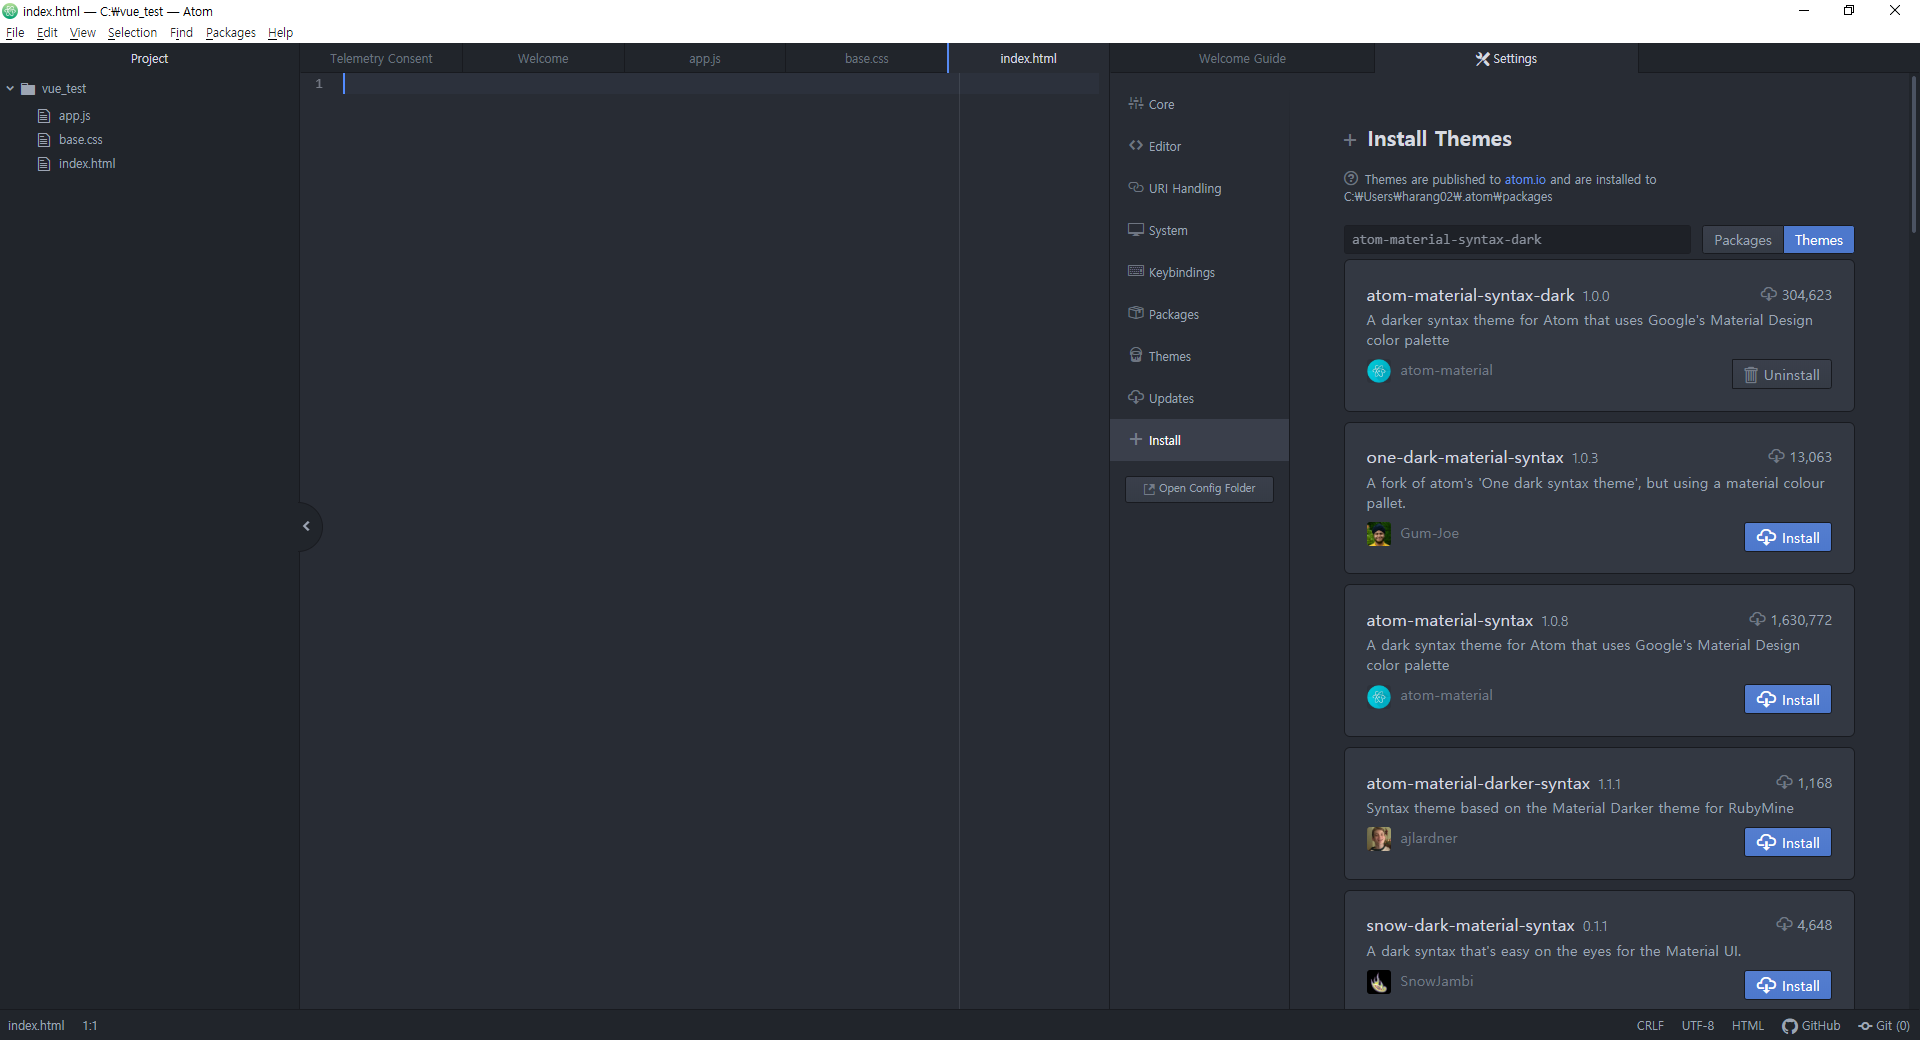Switch to the Welcome Guide tab
Viewport: 1920px width, 1040px height.
point(1242,59)
